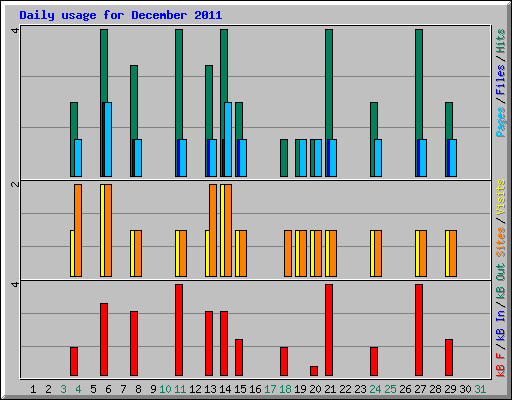512x400 pixels.
Task: Click the "4" axis value of the kB chart
Action: pos(15,284)
